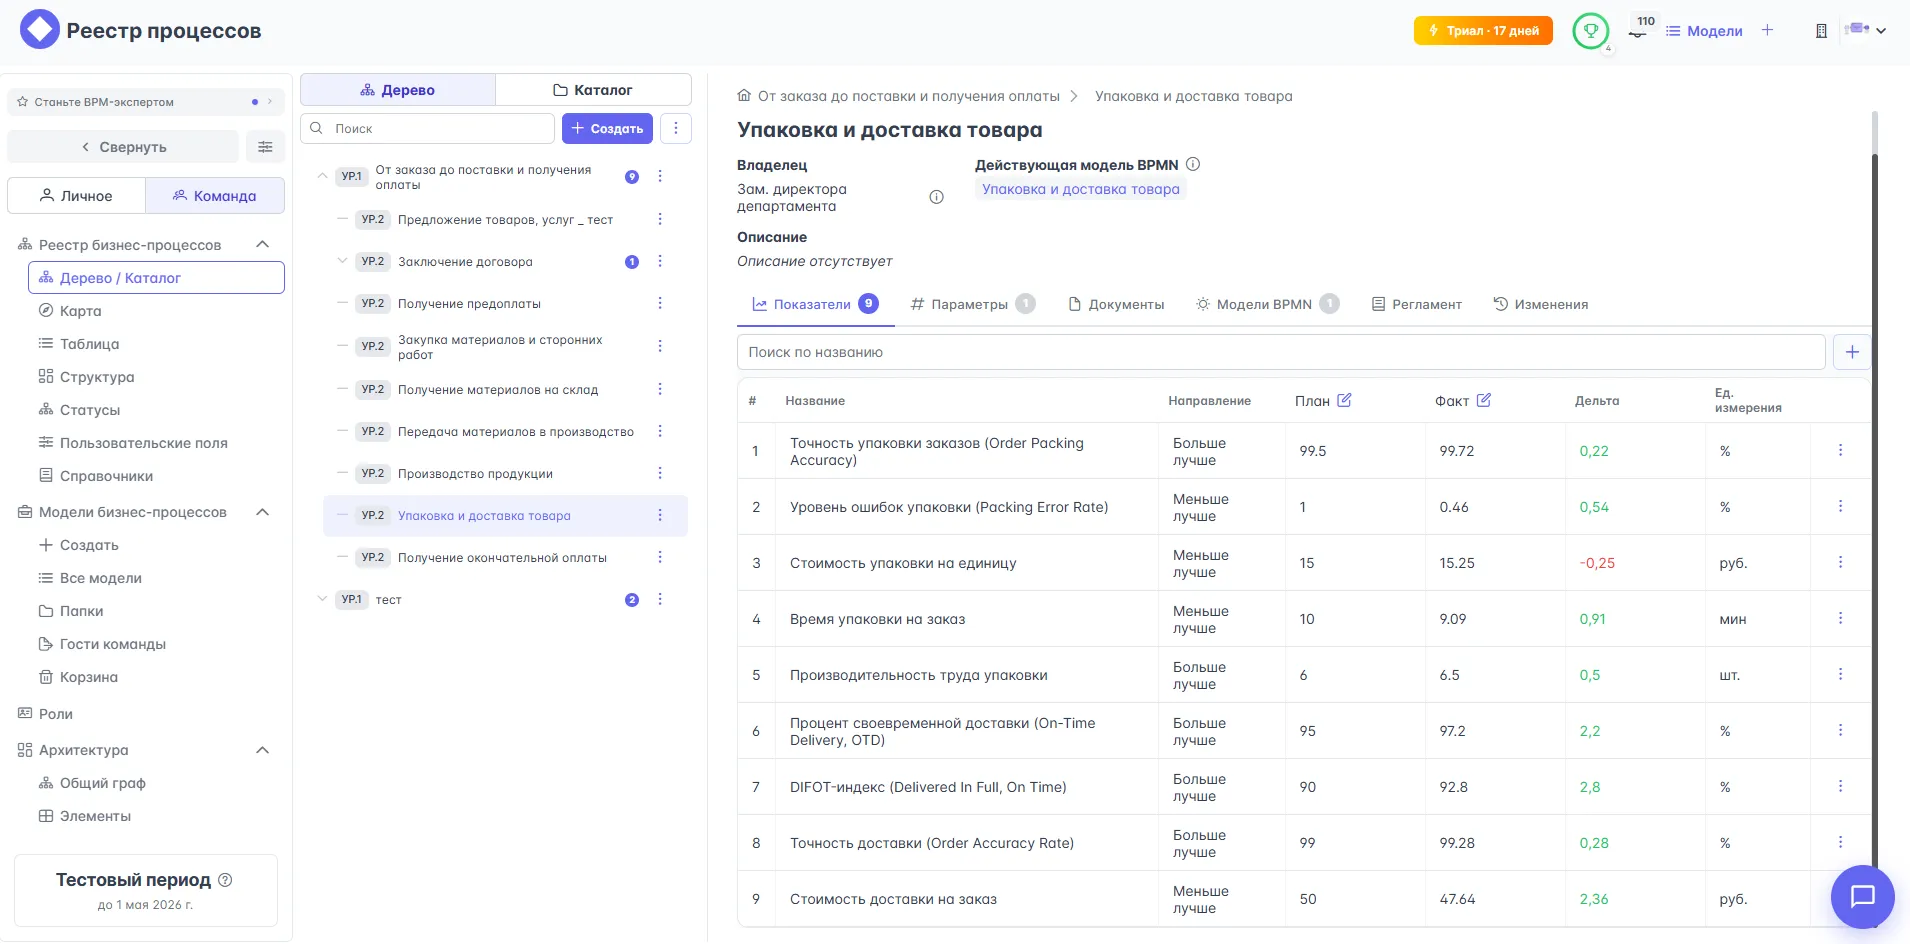This screenshot has width=1910, height=944.
Task: Collapse the Реестр бизнес-процессов section
Action: tap(263, 245)
